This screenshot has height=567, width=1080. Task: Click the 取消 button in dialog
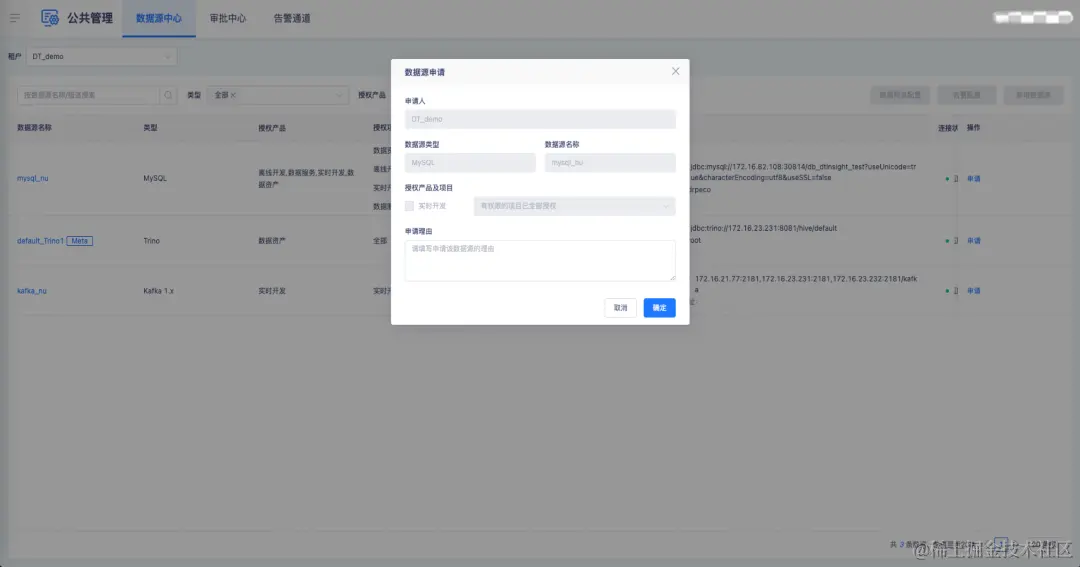click(x=620, y=308)
